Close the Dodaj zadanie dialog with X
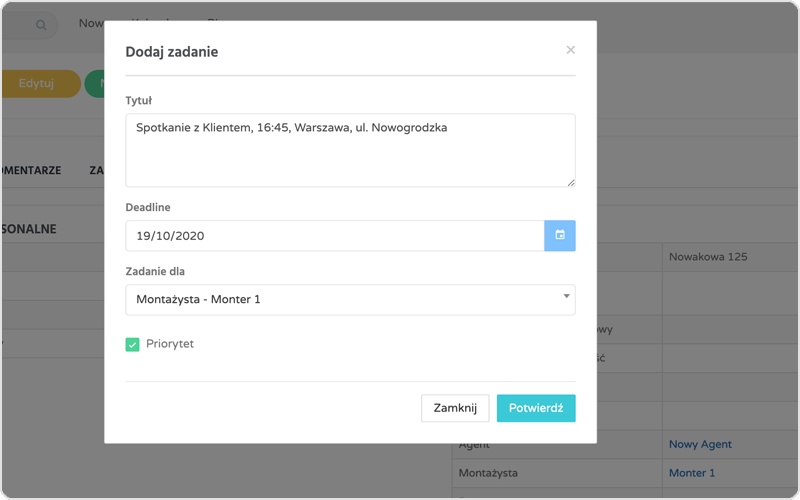The height and width of the screenshot is (500, 800). (570, 50)
